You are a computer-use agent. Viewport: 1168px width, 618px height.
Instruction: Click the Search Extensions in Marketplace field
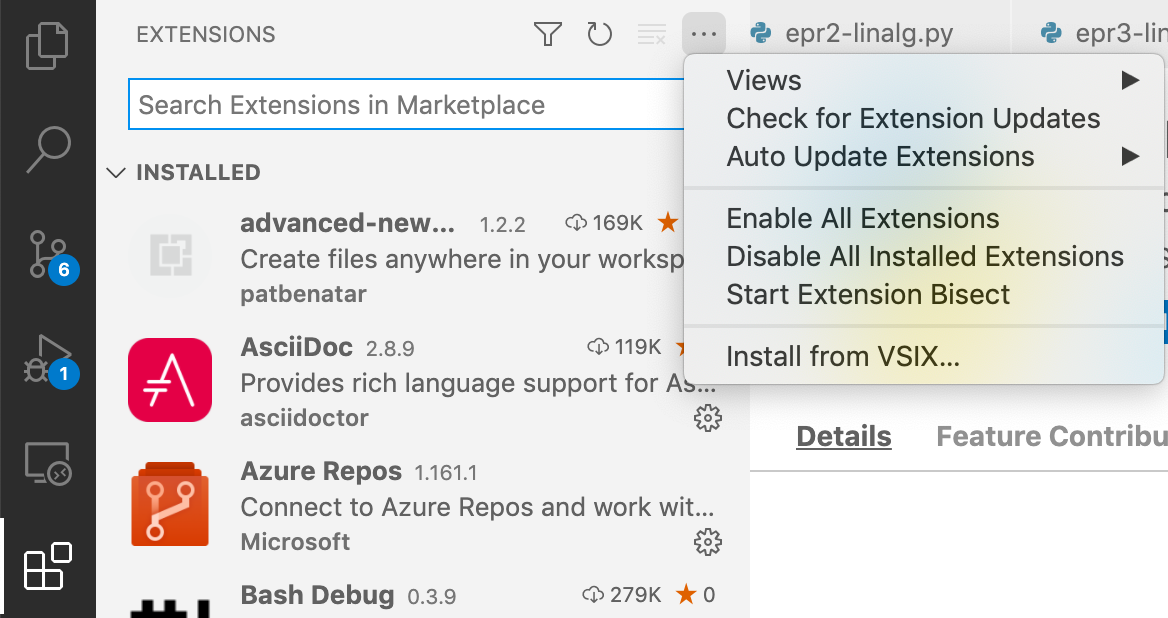[x=400, y=105]
